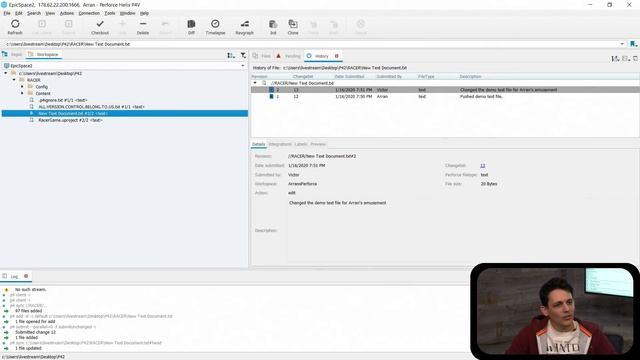Image resolution: width=640 pixels, height=360 pixels.
Task: Collapse the c:\Users\livestream\Desktop\P42 root node
Action: 6,73
